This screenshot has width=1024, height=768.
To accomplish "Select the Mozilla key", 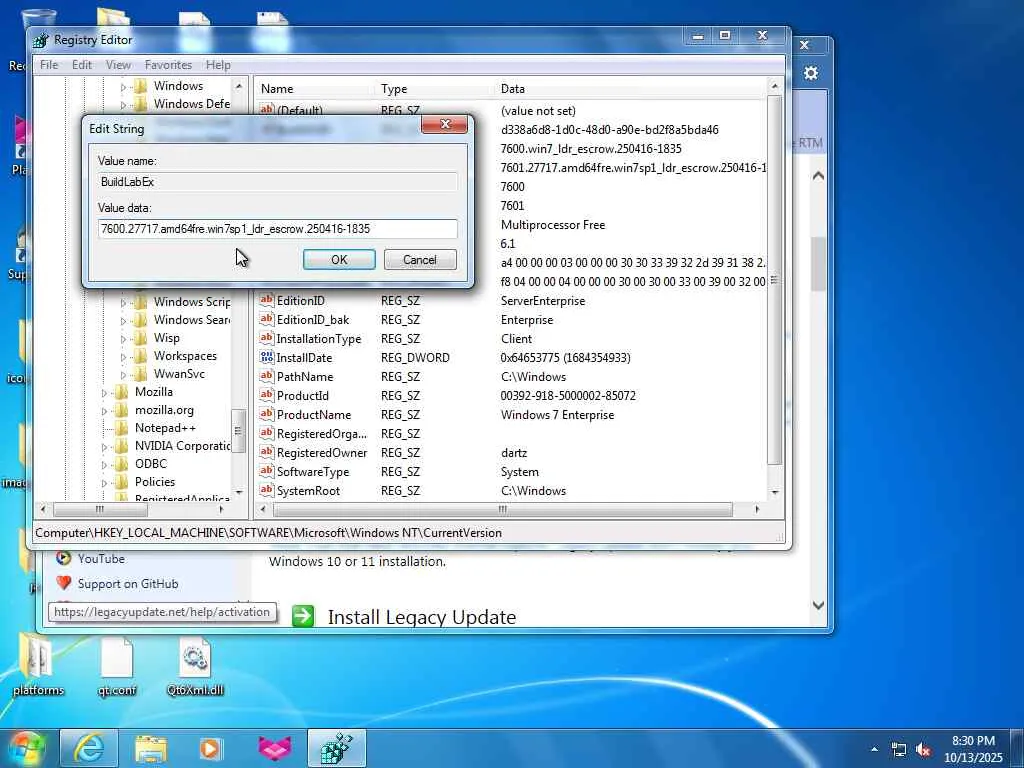I will point(153,392).
